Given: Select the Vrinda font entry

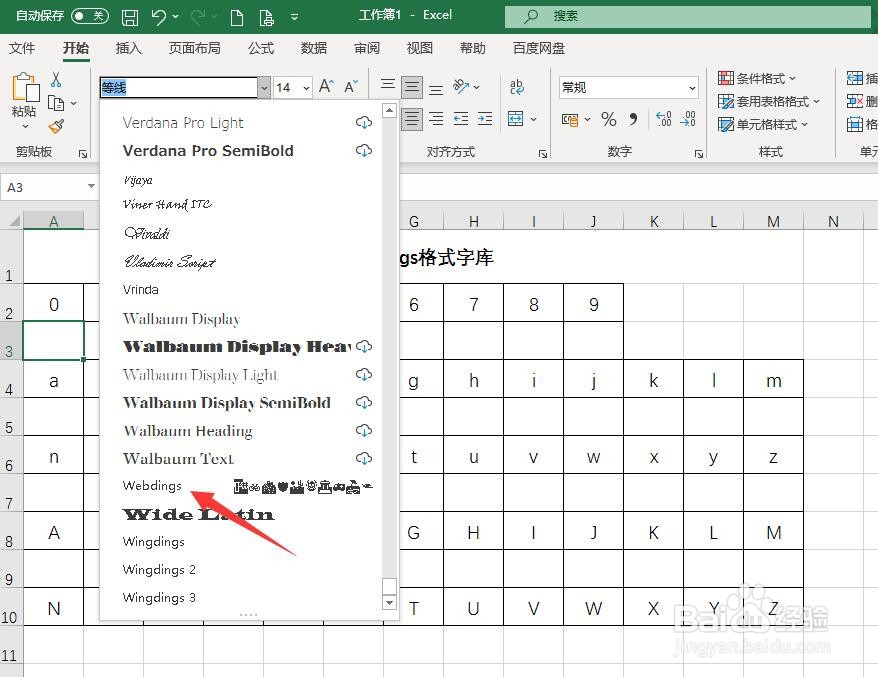Looking at the screenshot, I should (x=140, y=290).
